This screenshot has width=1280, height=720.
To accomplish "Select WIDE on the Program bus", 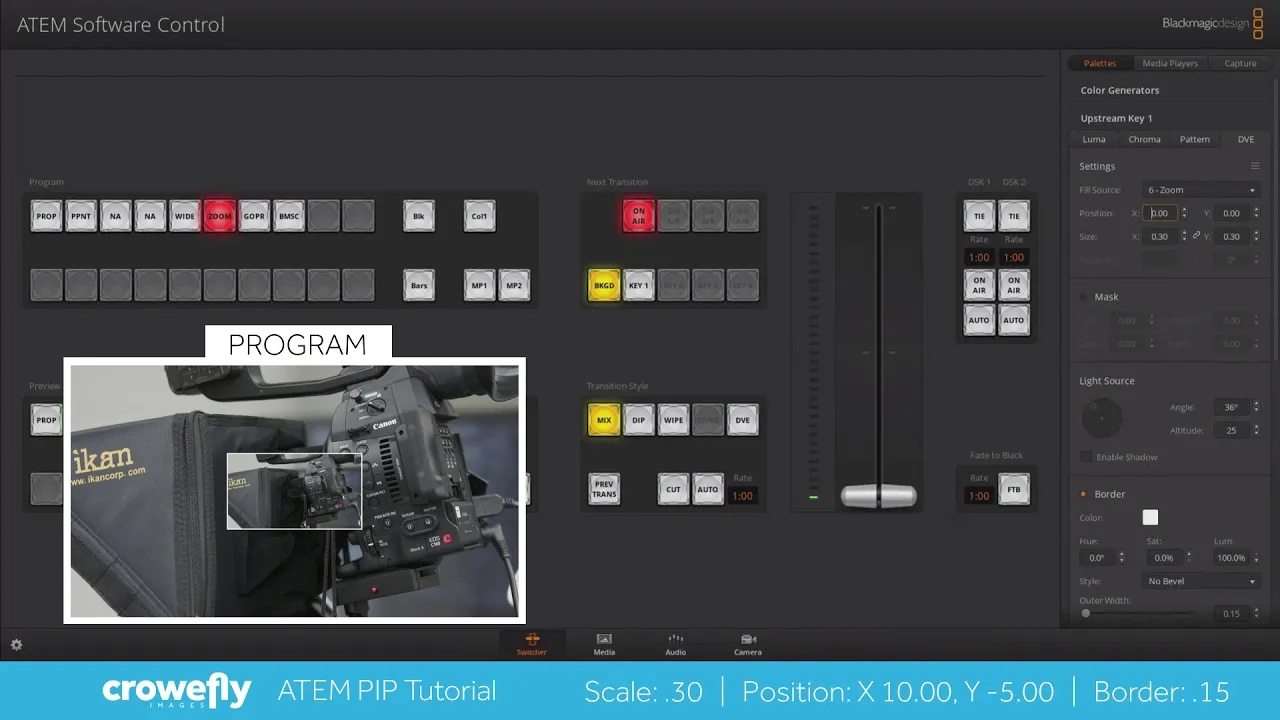I will 185,216.
